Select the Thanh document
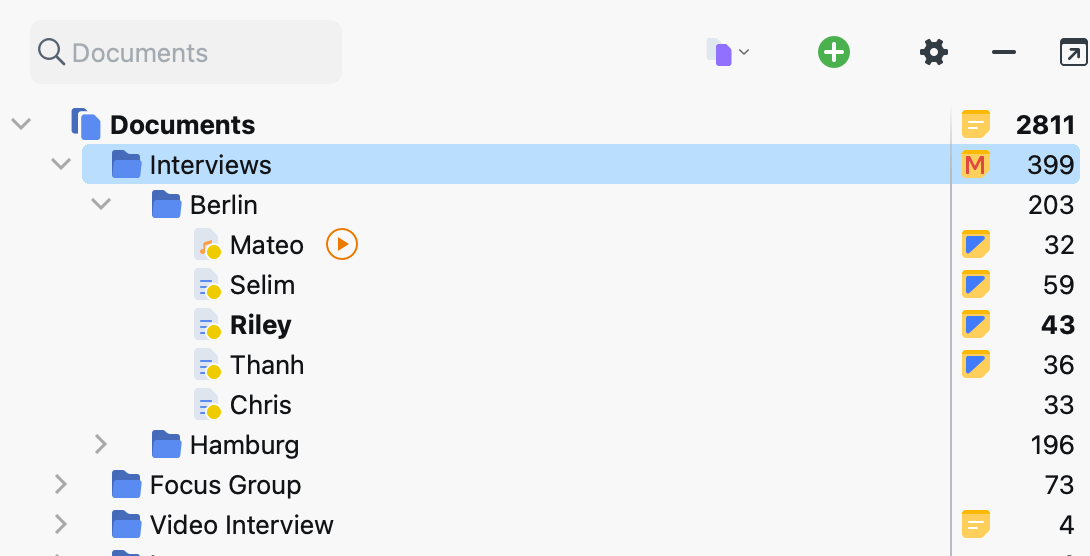The width and height of the screenshot is (1090, 556). click(267, 365)
